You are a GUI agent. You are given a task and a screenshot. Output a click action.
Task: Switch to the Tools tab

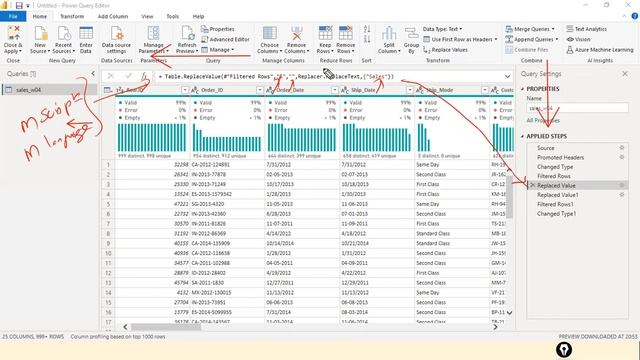pyautogui.click(x=173, y=16)
